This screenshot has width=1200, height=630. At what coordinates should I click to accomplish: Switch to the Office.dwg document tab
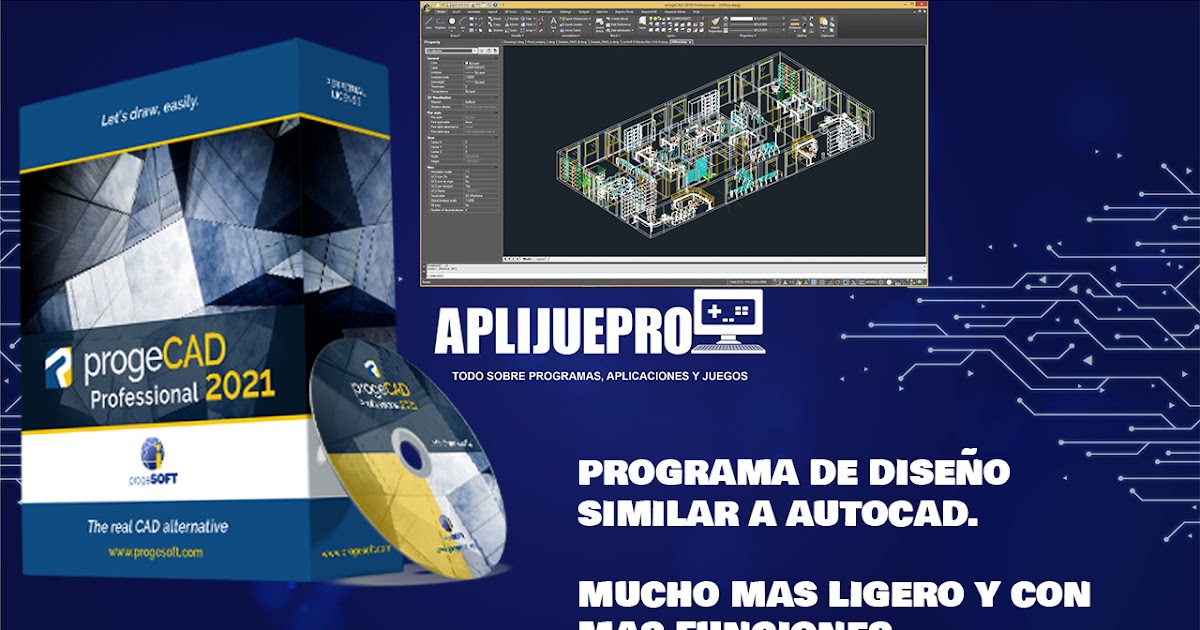coord(681,42)
